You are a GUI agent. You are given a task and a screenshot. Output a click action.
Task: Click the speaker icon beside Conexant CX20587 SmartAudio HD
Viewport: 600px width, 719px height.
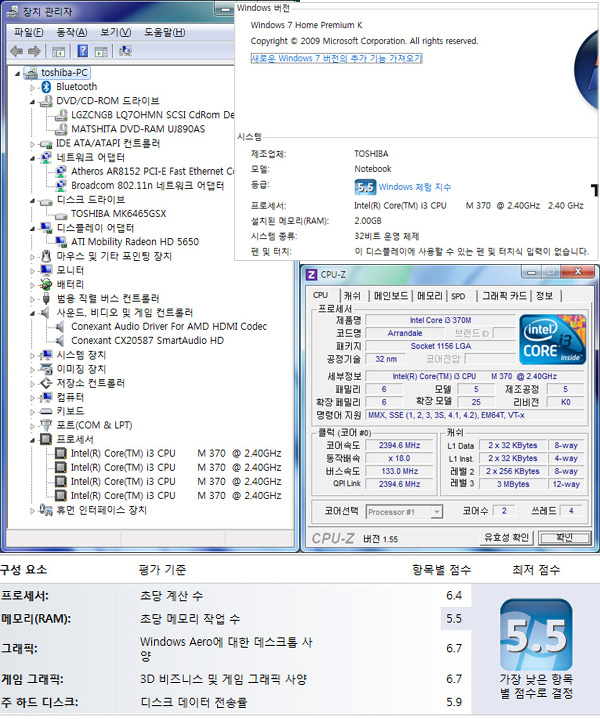(x=60, y=341)
